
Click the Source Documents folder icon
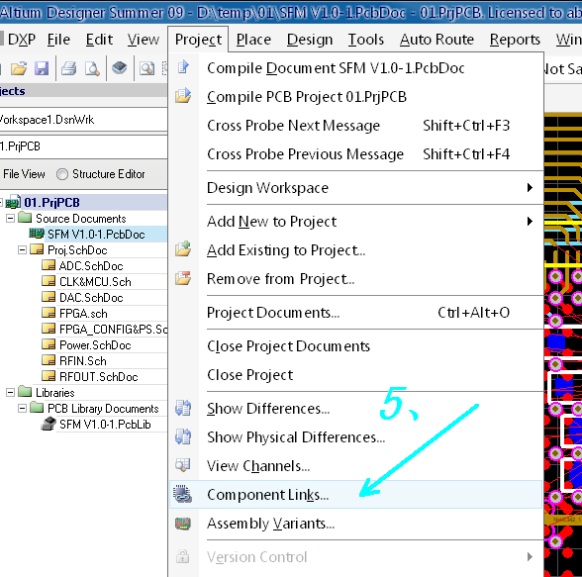(25, 217)
